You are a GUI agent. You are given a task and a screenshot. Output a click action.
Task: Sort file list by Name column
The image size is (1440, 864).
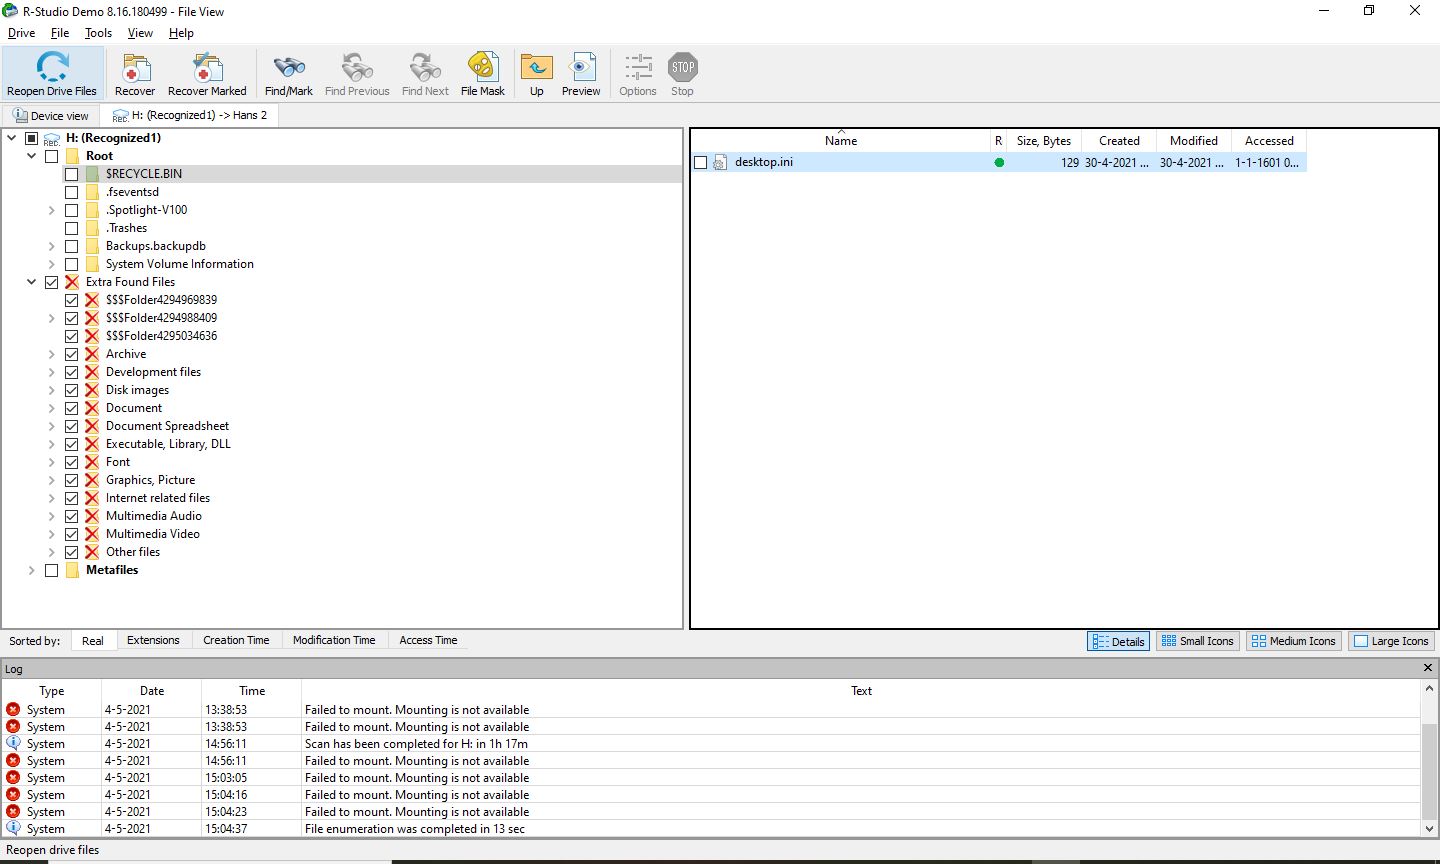tap(840, 141)
